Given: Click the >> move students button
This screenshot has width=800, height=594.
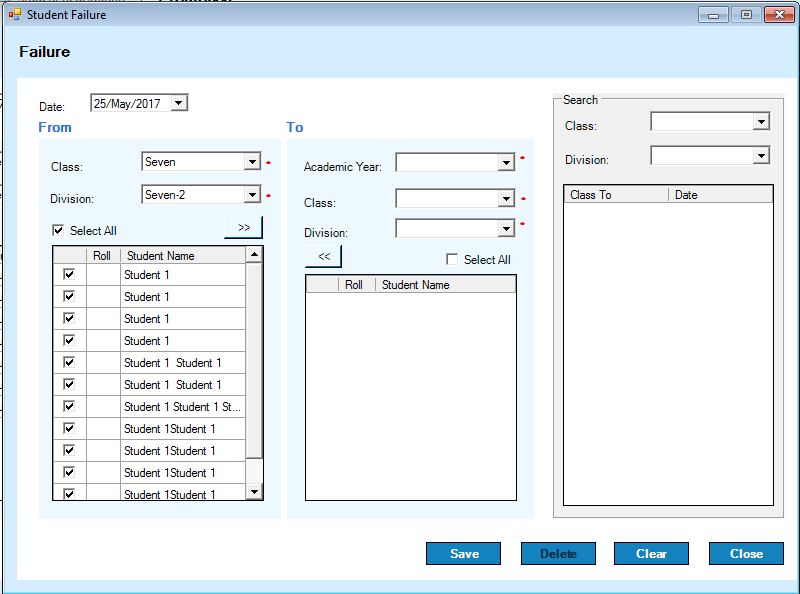Looking at the screenshot, I should pos(243,227).
